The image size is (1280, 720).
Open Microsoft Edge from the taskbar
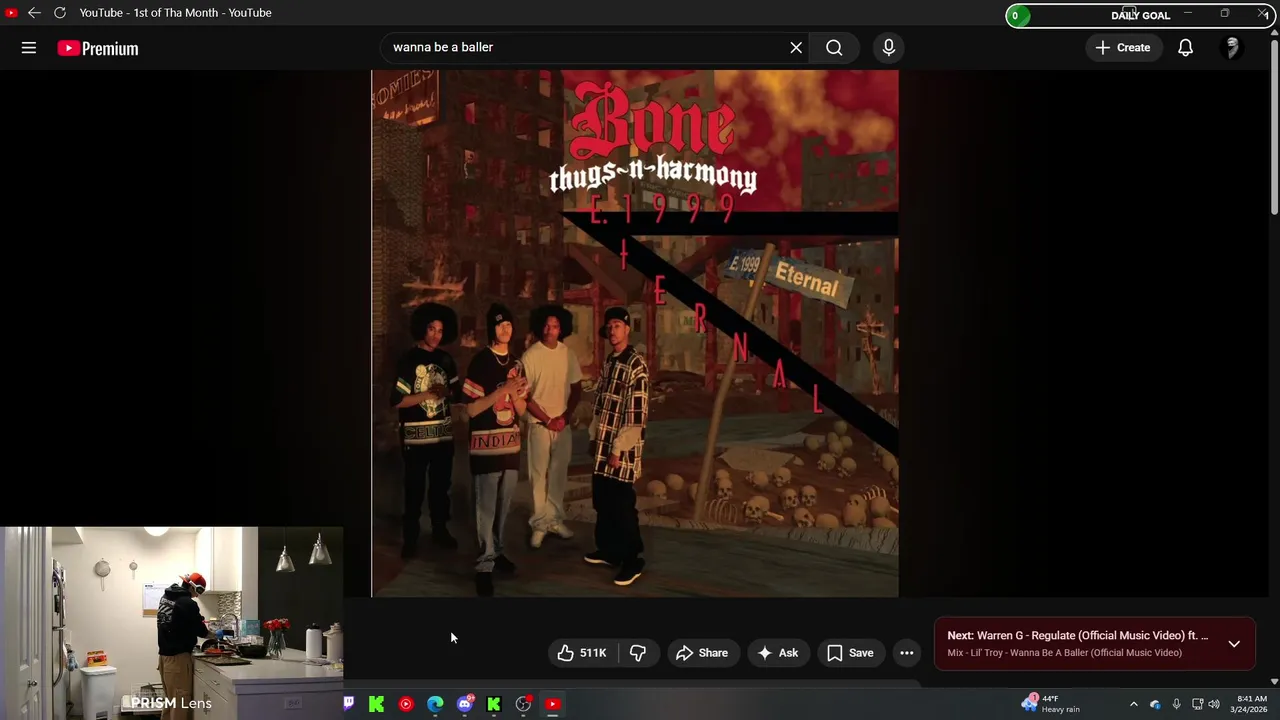[435, 704]
